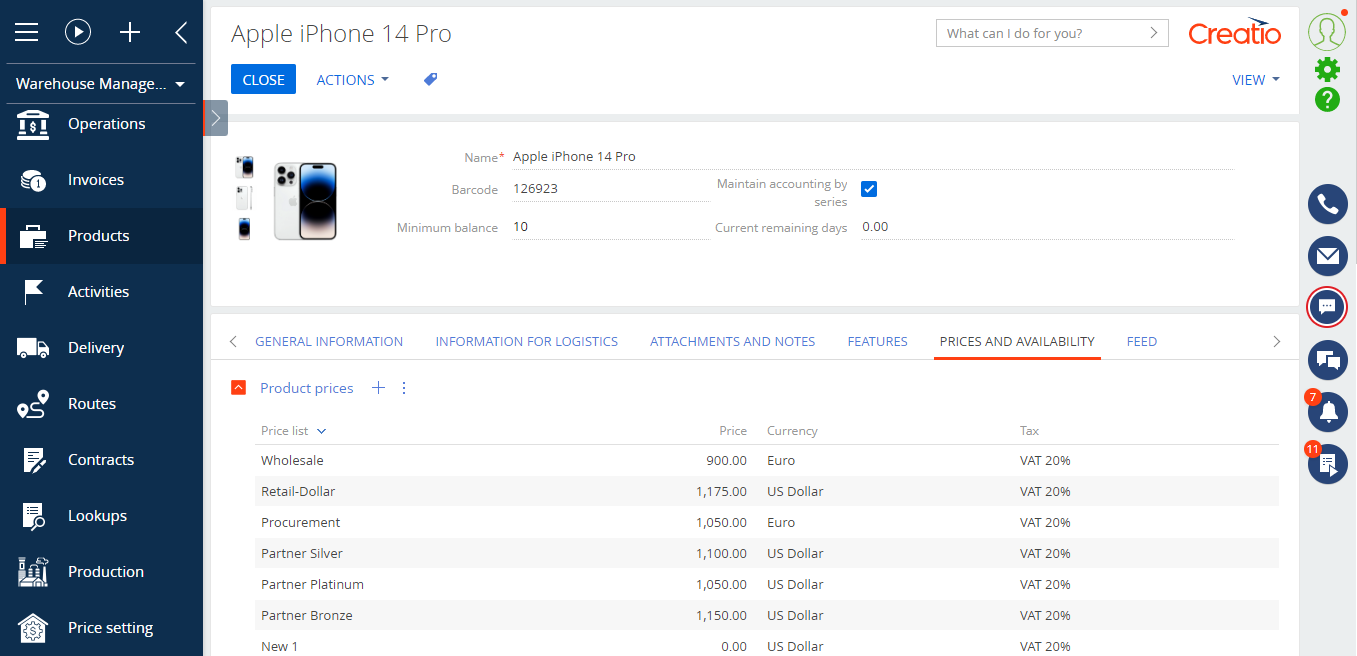Open system designer gear icon
The height and width of the screenshot is (656, 1357).
tap(1327, 69)
